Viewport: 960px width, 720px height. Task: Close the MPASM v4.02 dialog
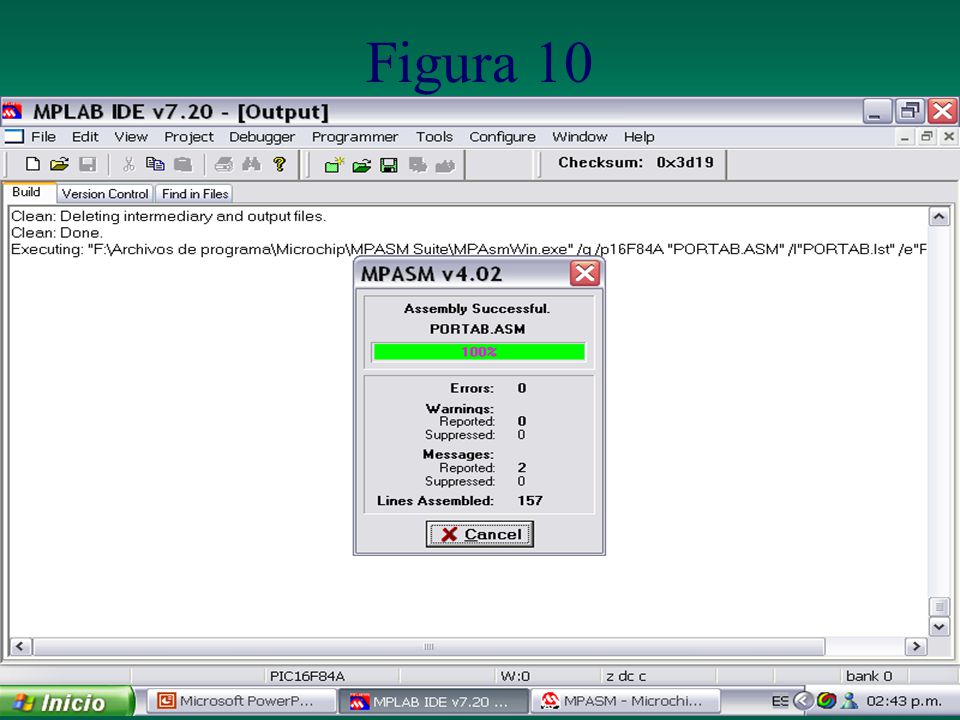pyautogui.click(x=585, y=273)
